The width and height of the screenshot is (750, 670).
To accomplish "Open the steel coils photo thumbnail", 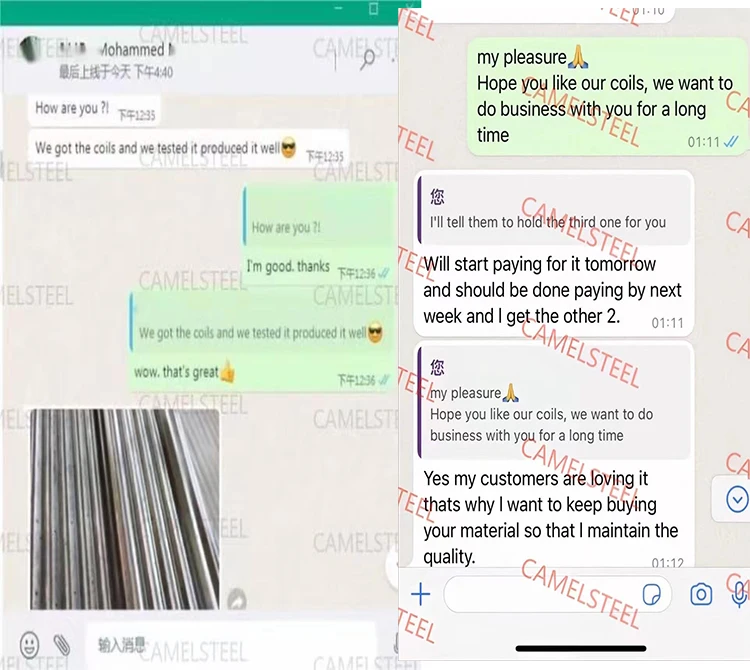I will 124,509.
